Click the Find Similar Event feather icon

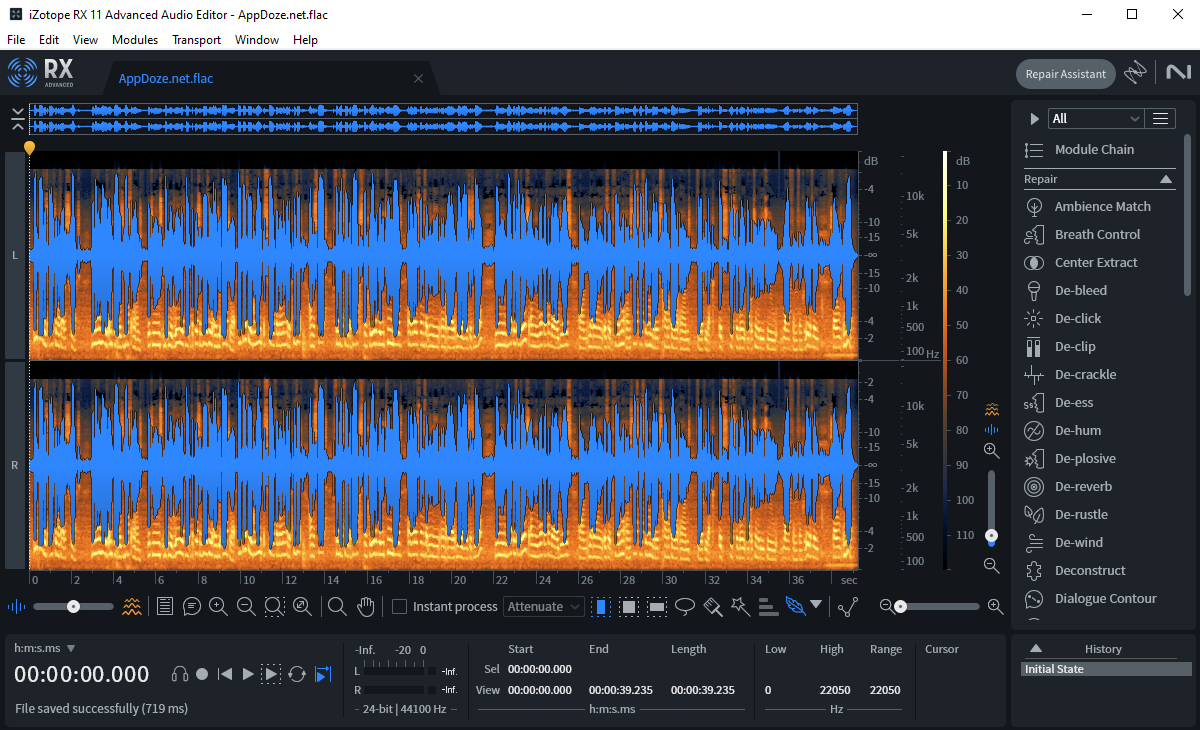tap(796, 606)
